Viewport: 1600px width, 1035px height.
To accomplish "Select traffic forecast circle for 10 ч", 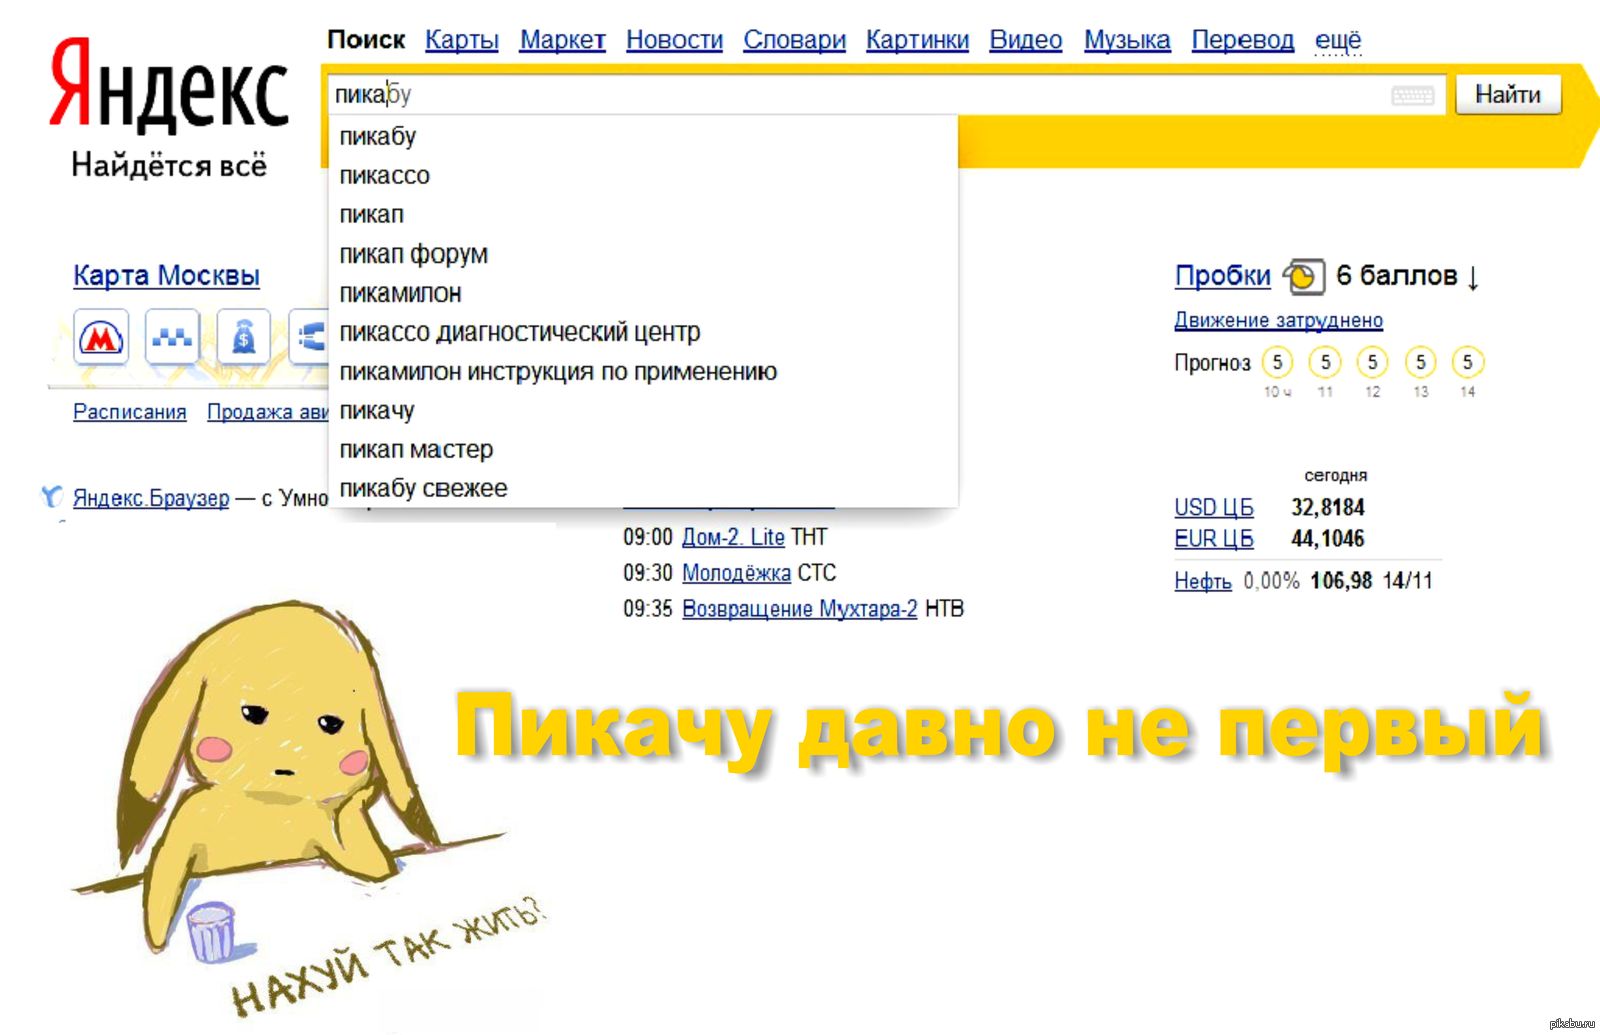I will (x=1277, y=362).
